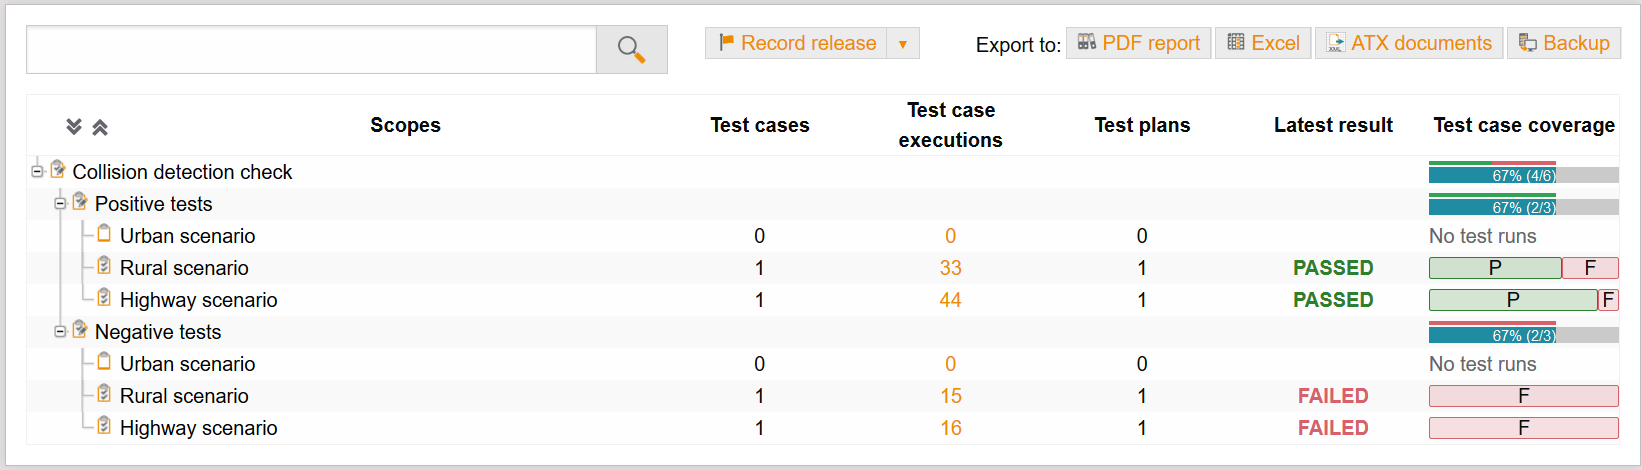Click the collapse all double-chevron icon

click(x=100, y=126)
